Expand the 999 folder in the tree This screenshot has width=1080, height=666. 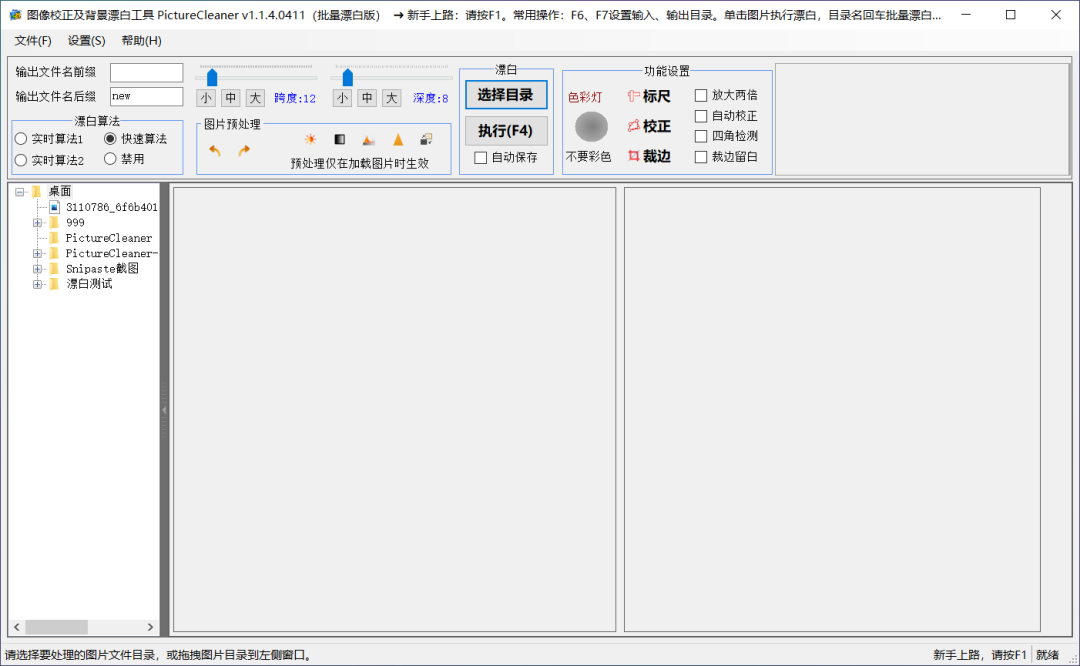click(x=38, y=223)
